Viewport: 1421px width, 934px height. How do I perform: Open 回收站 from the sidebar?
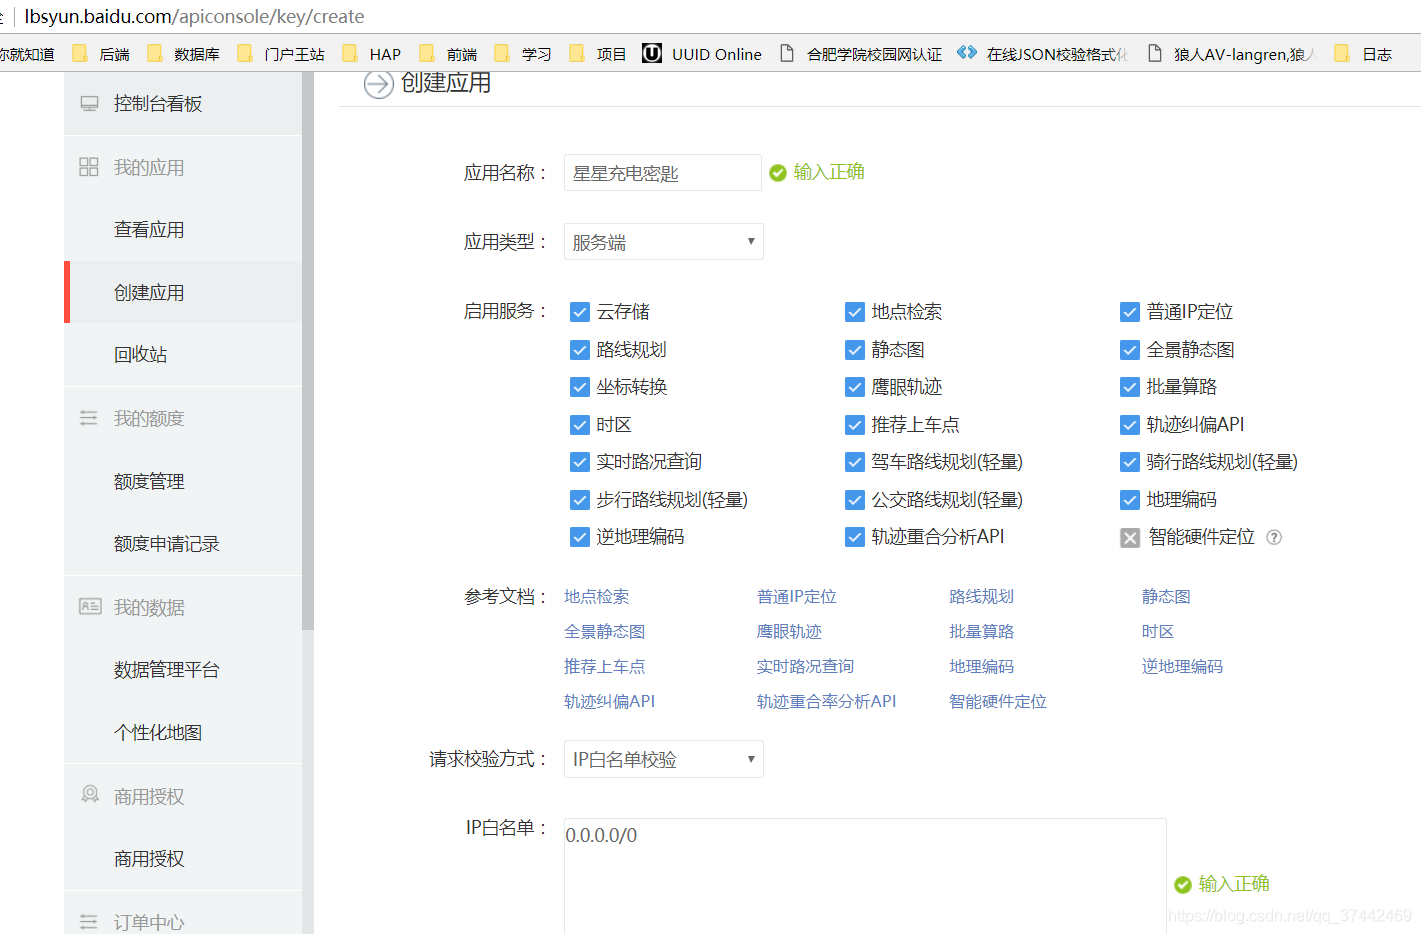141,354
